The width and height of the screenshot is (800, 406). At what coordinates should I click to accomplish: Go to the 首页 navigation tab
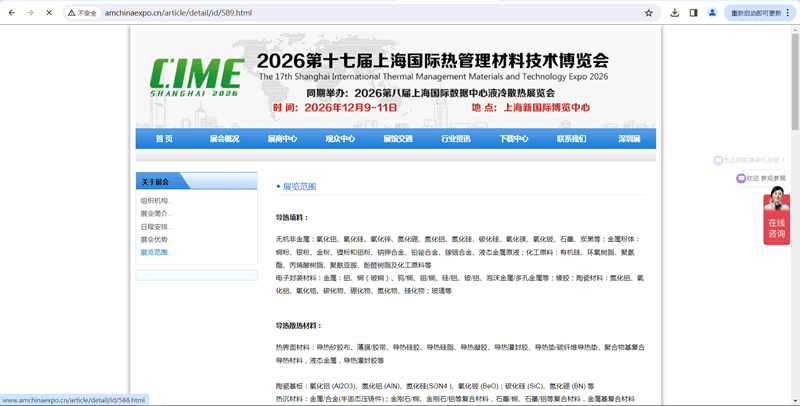click(164, 139)
